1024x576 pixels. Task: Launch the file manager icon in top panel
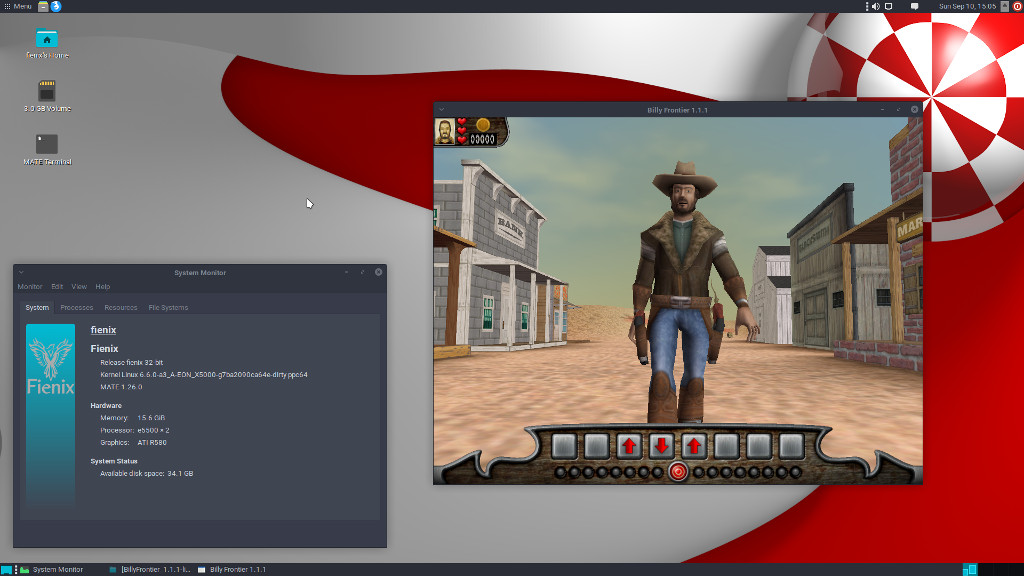click(x=43, y=6)
